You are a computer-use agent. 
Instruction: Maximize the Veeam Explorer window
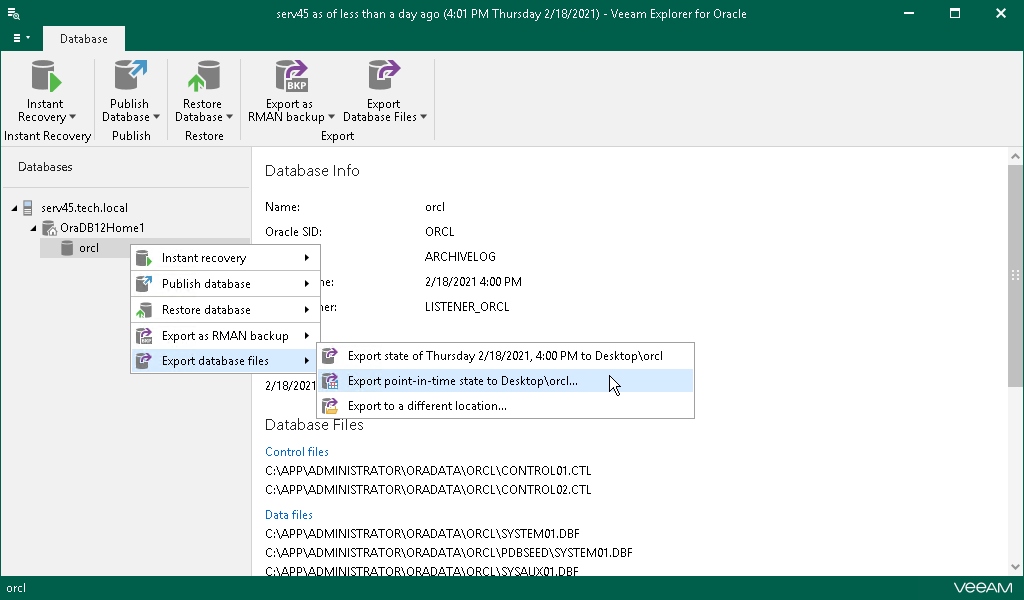pyautogui.click(x=955, y=13)
